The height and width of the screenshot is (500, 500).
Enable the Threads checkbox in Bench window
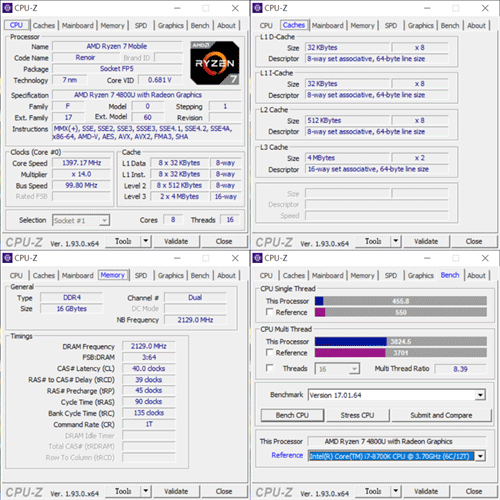[270, 368]
